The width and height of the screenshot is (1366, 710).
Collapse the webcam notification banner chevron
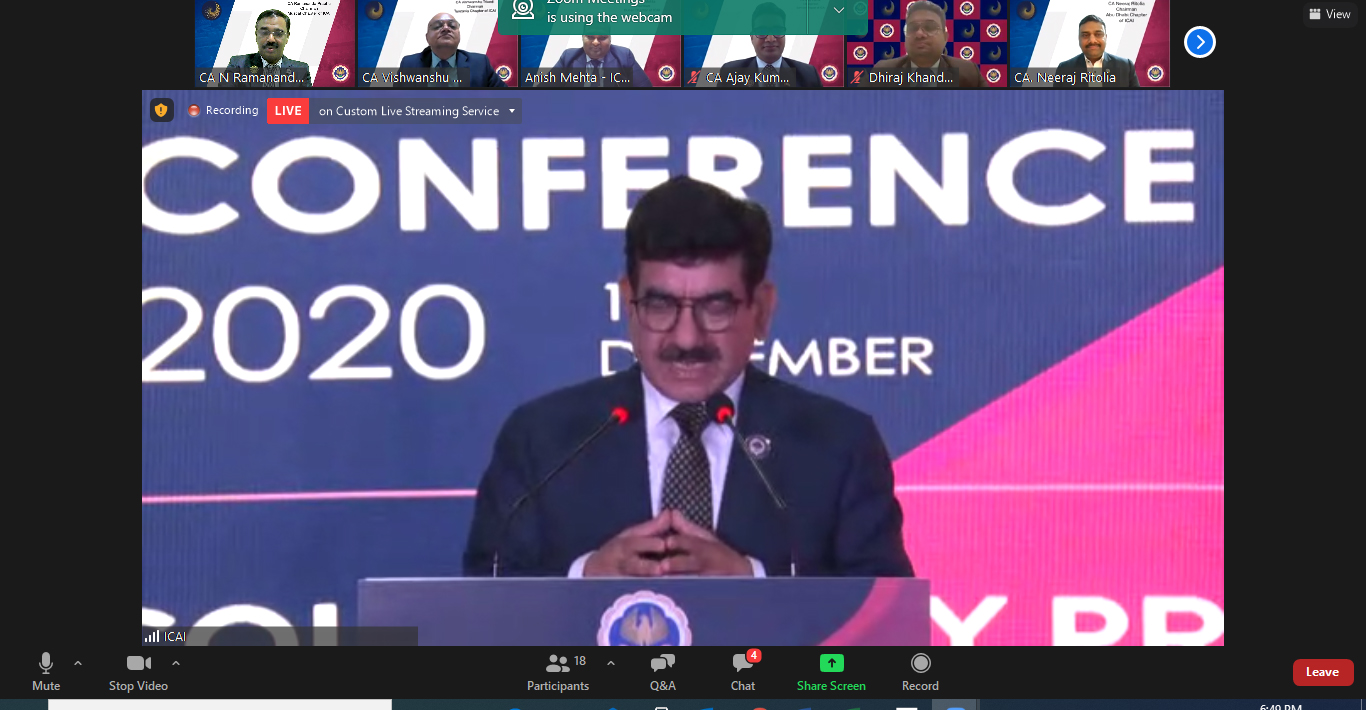coord(839,10)
